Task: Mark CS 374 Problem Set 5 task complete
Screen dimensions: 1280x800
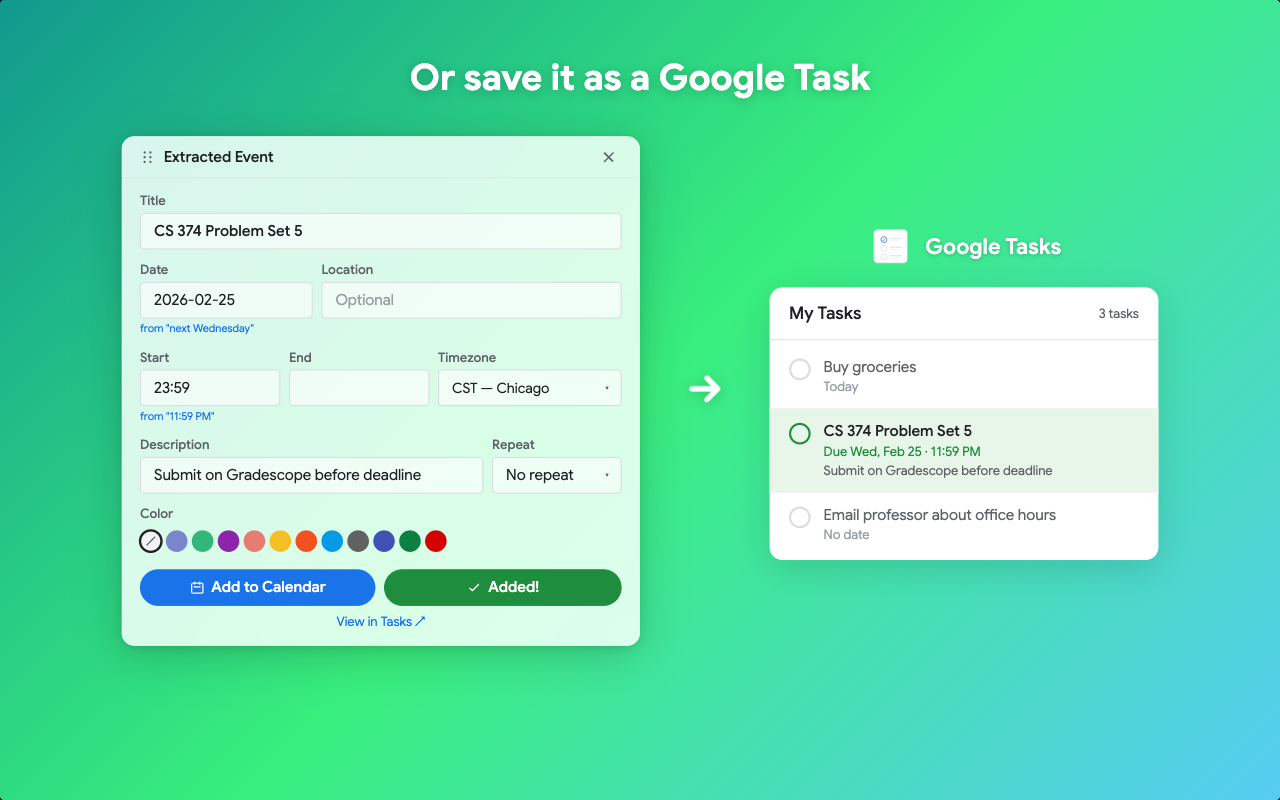Action: click(x=800, y=434)
